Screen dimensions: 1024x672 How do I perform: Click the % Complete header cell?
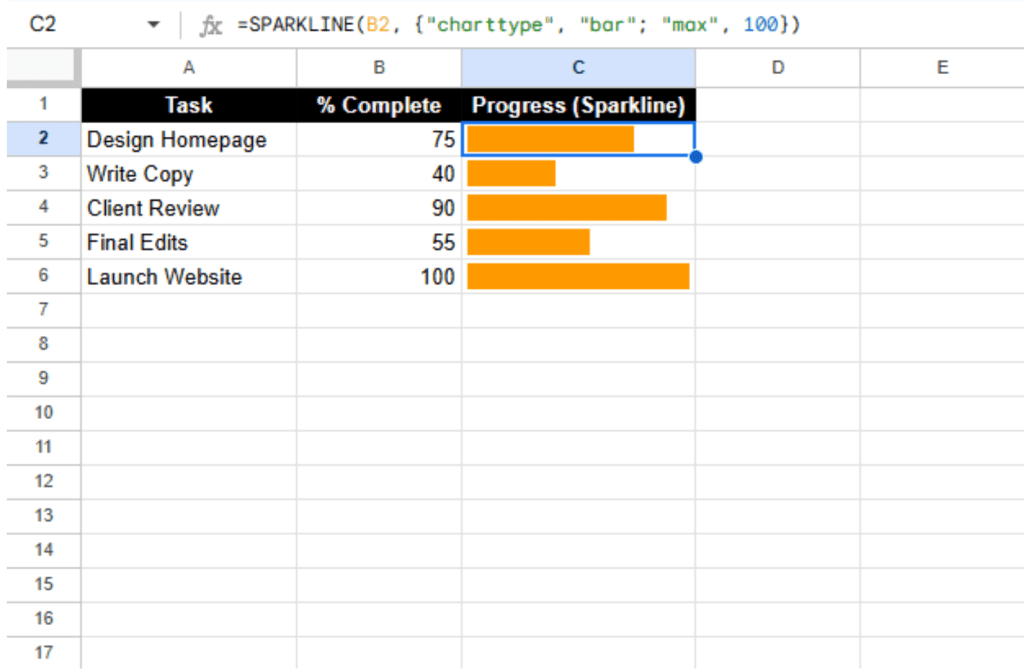[x=378, y=105]
